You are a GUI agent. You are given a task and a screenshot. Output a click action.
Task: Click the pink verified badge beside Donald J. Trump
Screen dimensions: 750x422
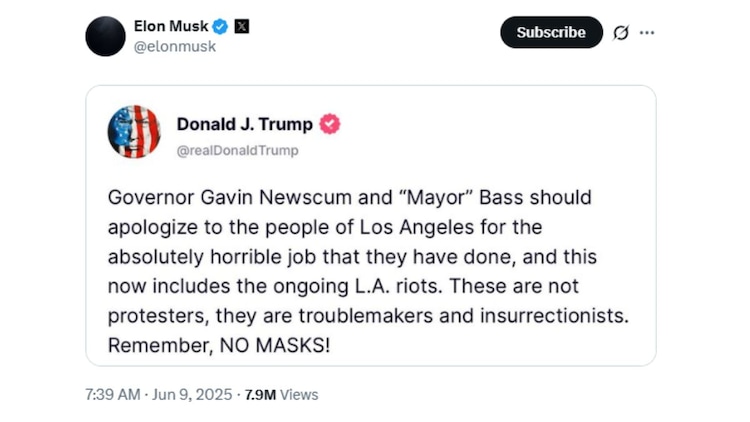coord(329,125)
